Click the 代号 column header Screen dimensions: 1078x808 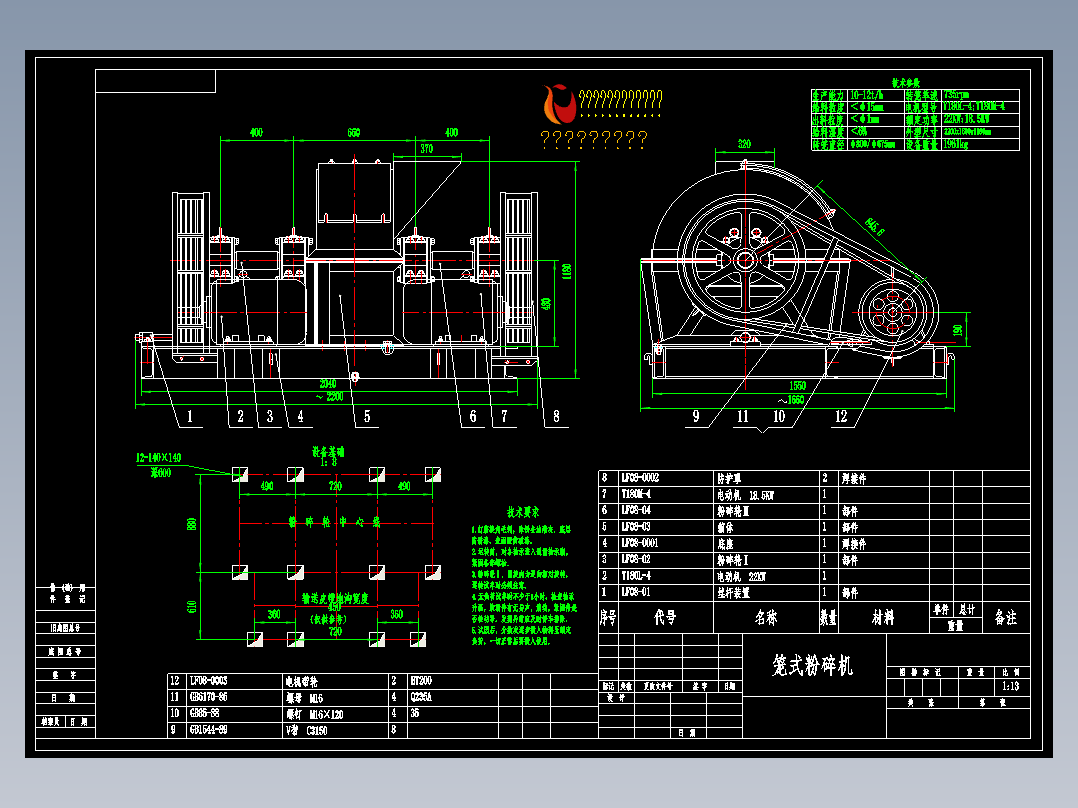(665, 617)
